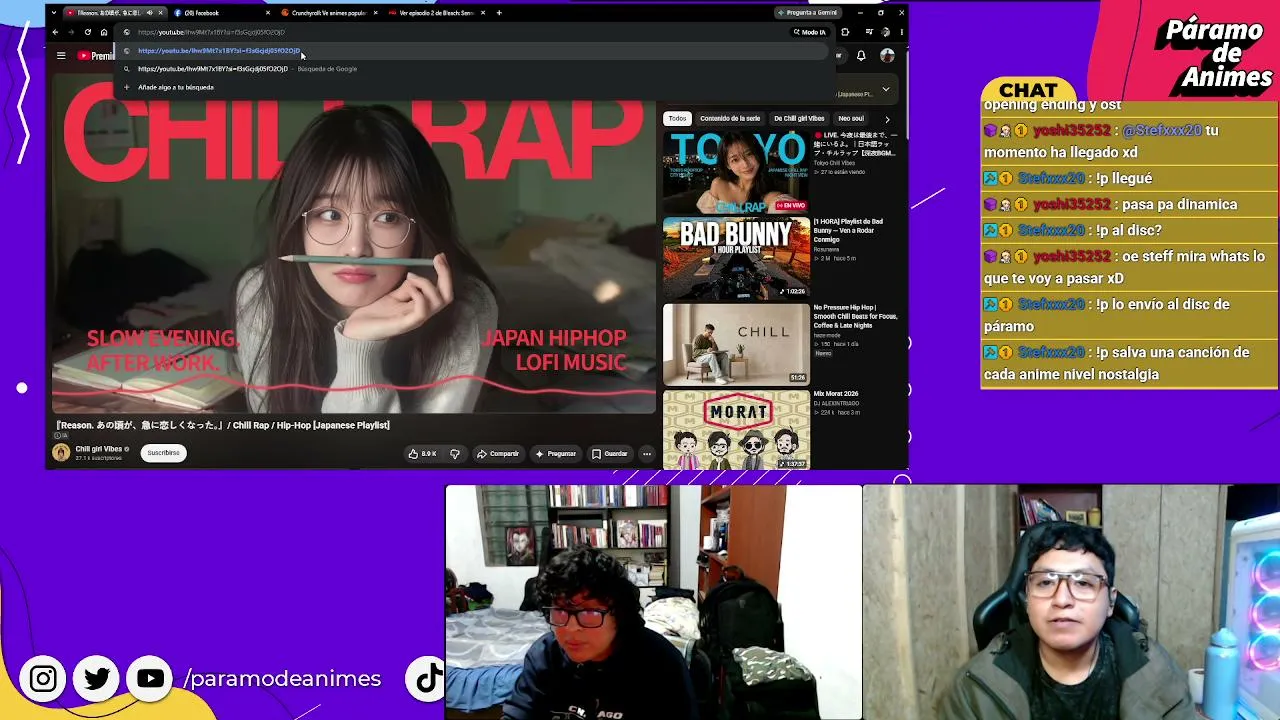Click the Twitter bird icon in the overlay

pos(97,679)
